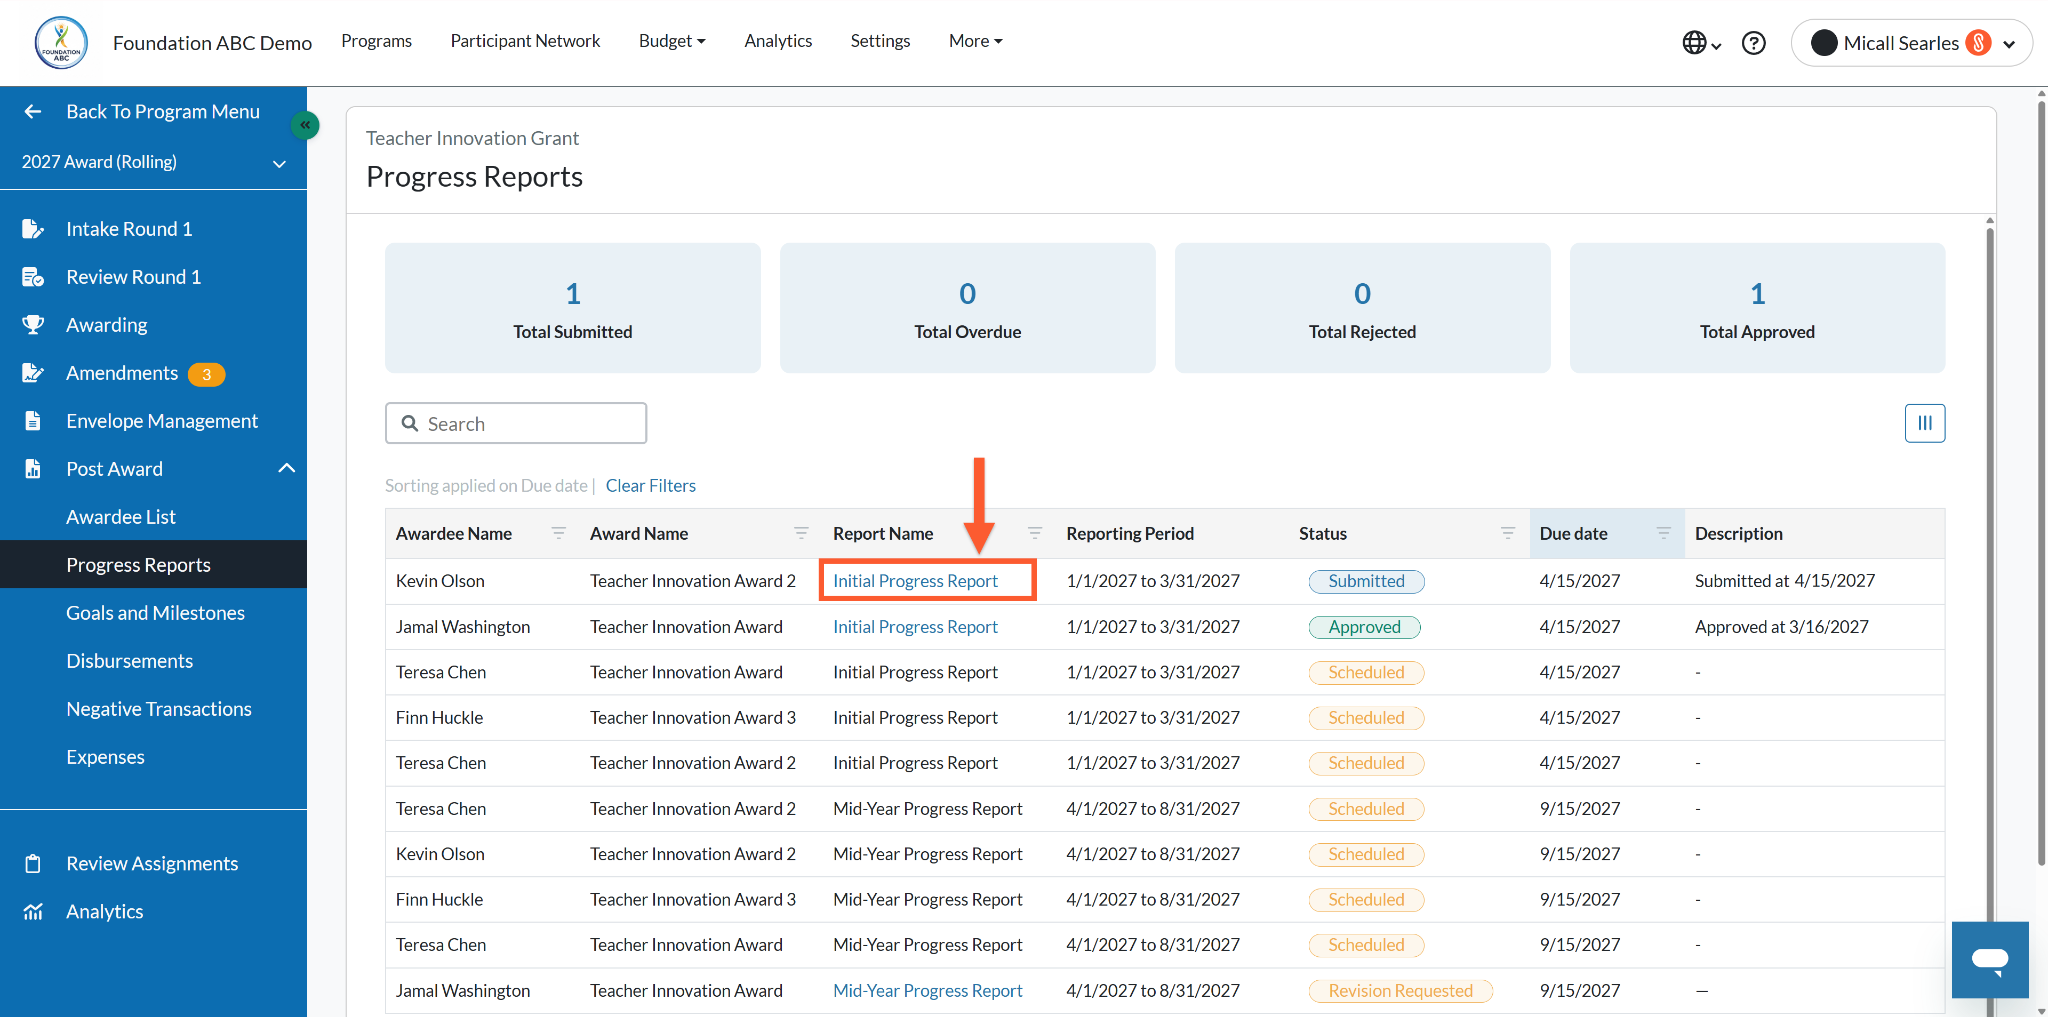Click the Foundation ABC Demo title
2048x1017 pixels.
click(x=212, y=43)
